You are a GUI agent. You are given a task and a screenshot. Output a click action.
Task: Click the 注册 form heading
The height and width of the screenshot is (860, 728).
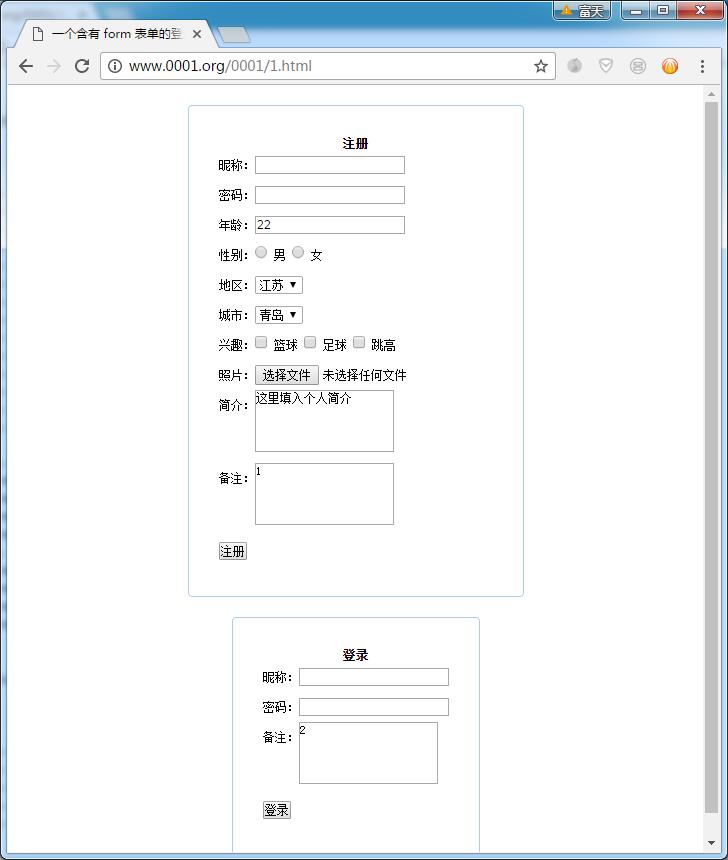tap(355, 144)
